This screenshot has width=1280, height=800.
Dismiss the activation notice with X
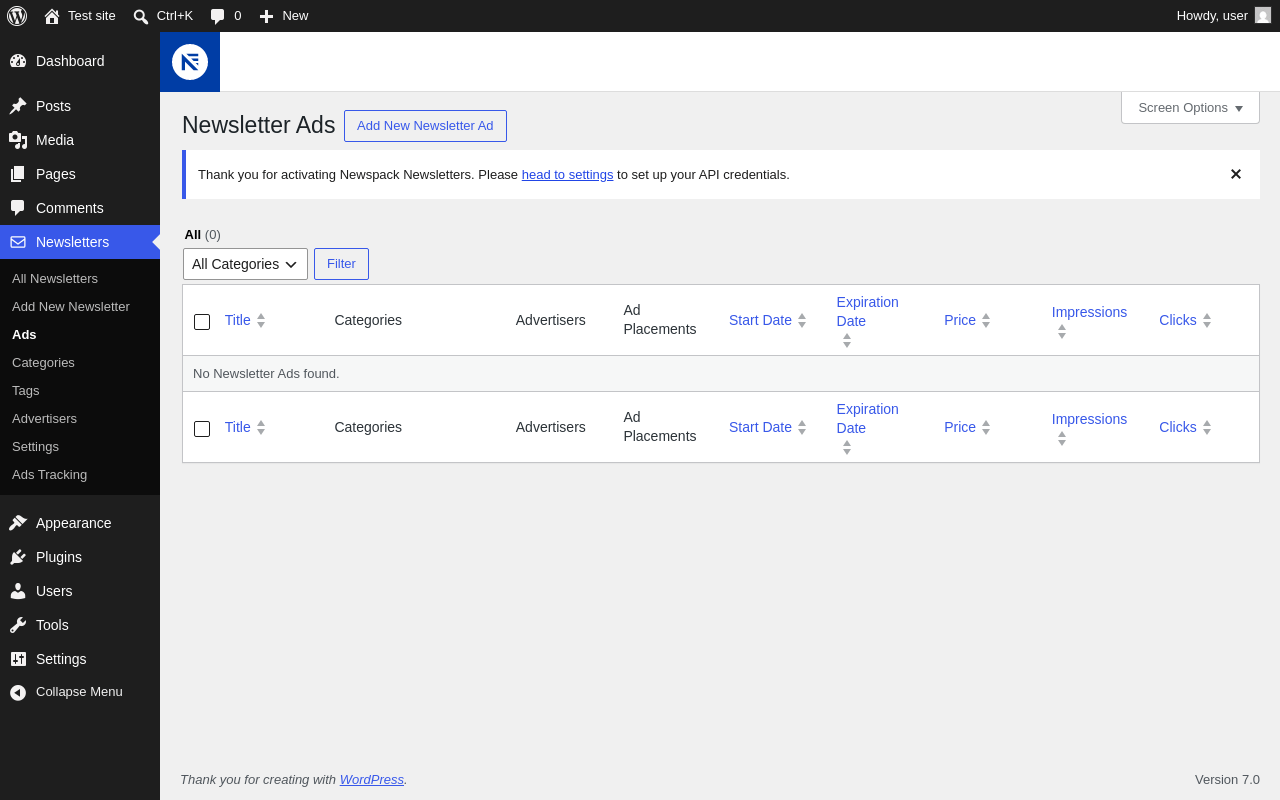(1236, 174)
